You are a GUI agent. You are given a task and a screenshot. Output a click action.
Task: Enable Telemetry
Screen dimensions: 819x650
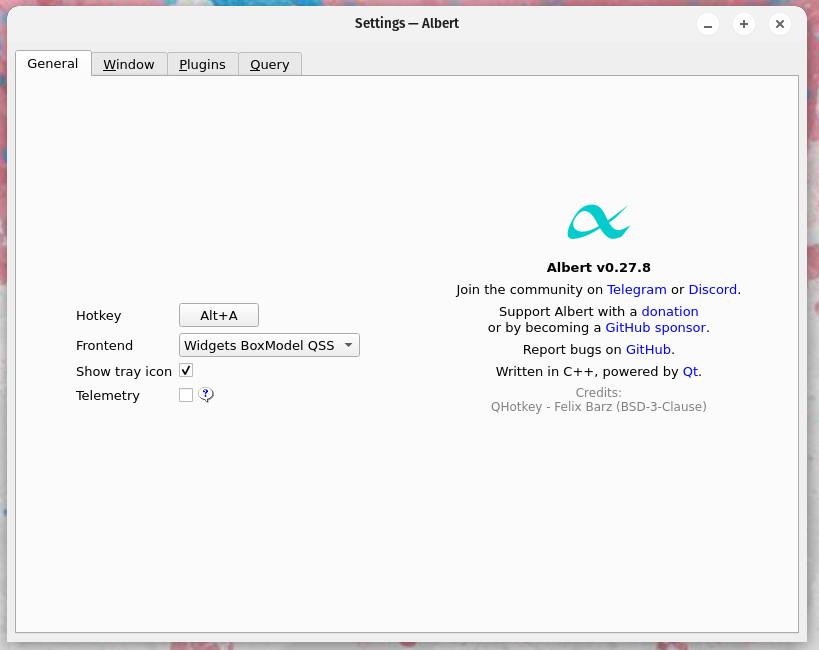click(x=185, y=394)
